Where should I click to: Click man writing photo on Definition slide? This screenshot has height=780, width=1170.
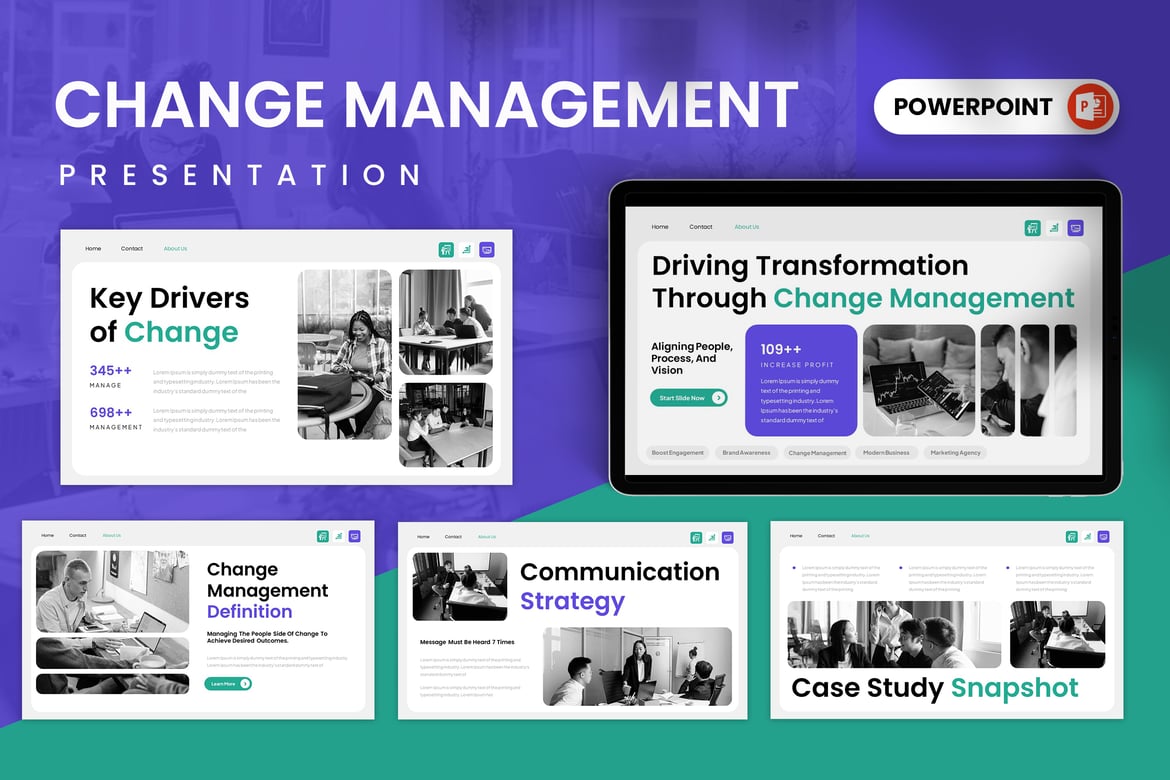pyautogui.click(x=113, y=592)
